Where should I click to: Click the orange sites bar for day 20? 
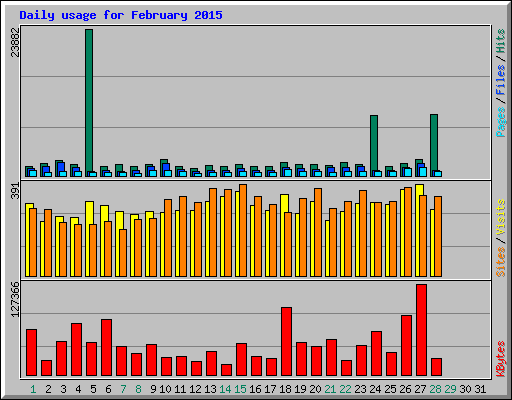318,232
